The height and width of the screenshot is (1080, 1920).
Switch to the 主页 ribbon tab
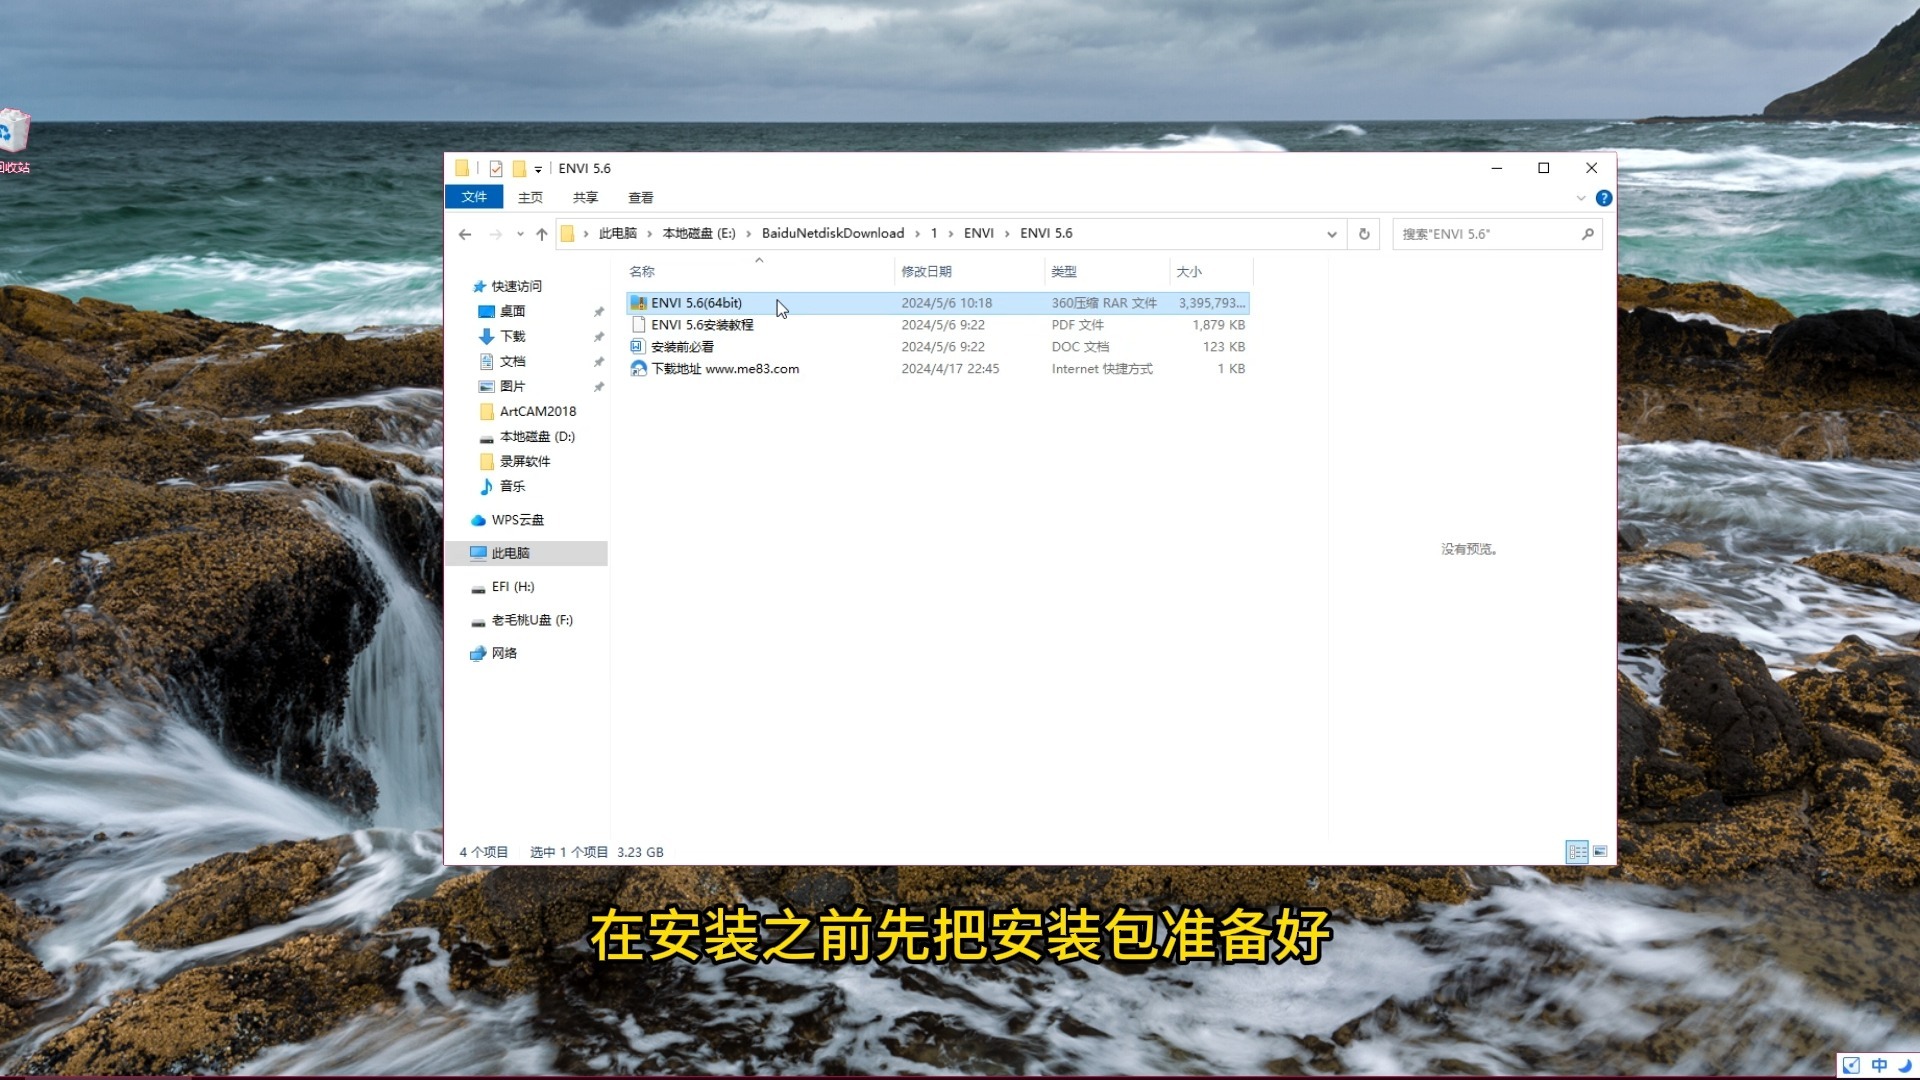(530, 197)
